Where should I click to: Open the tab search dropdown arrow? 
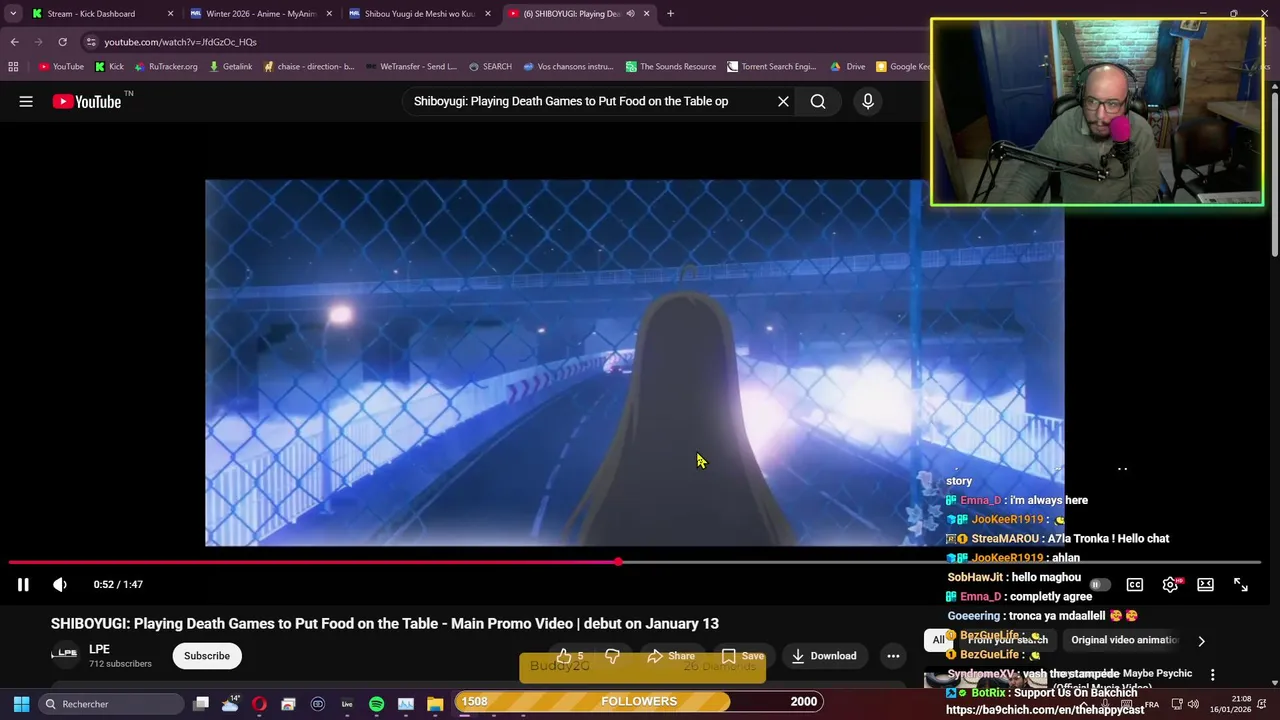coord(13,13)
